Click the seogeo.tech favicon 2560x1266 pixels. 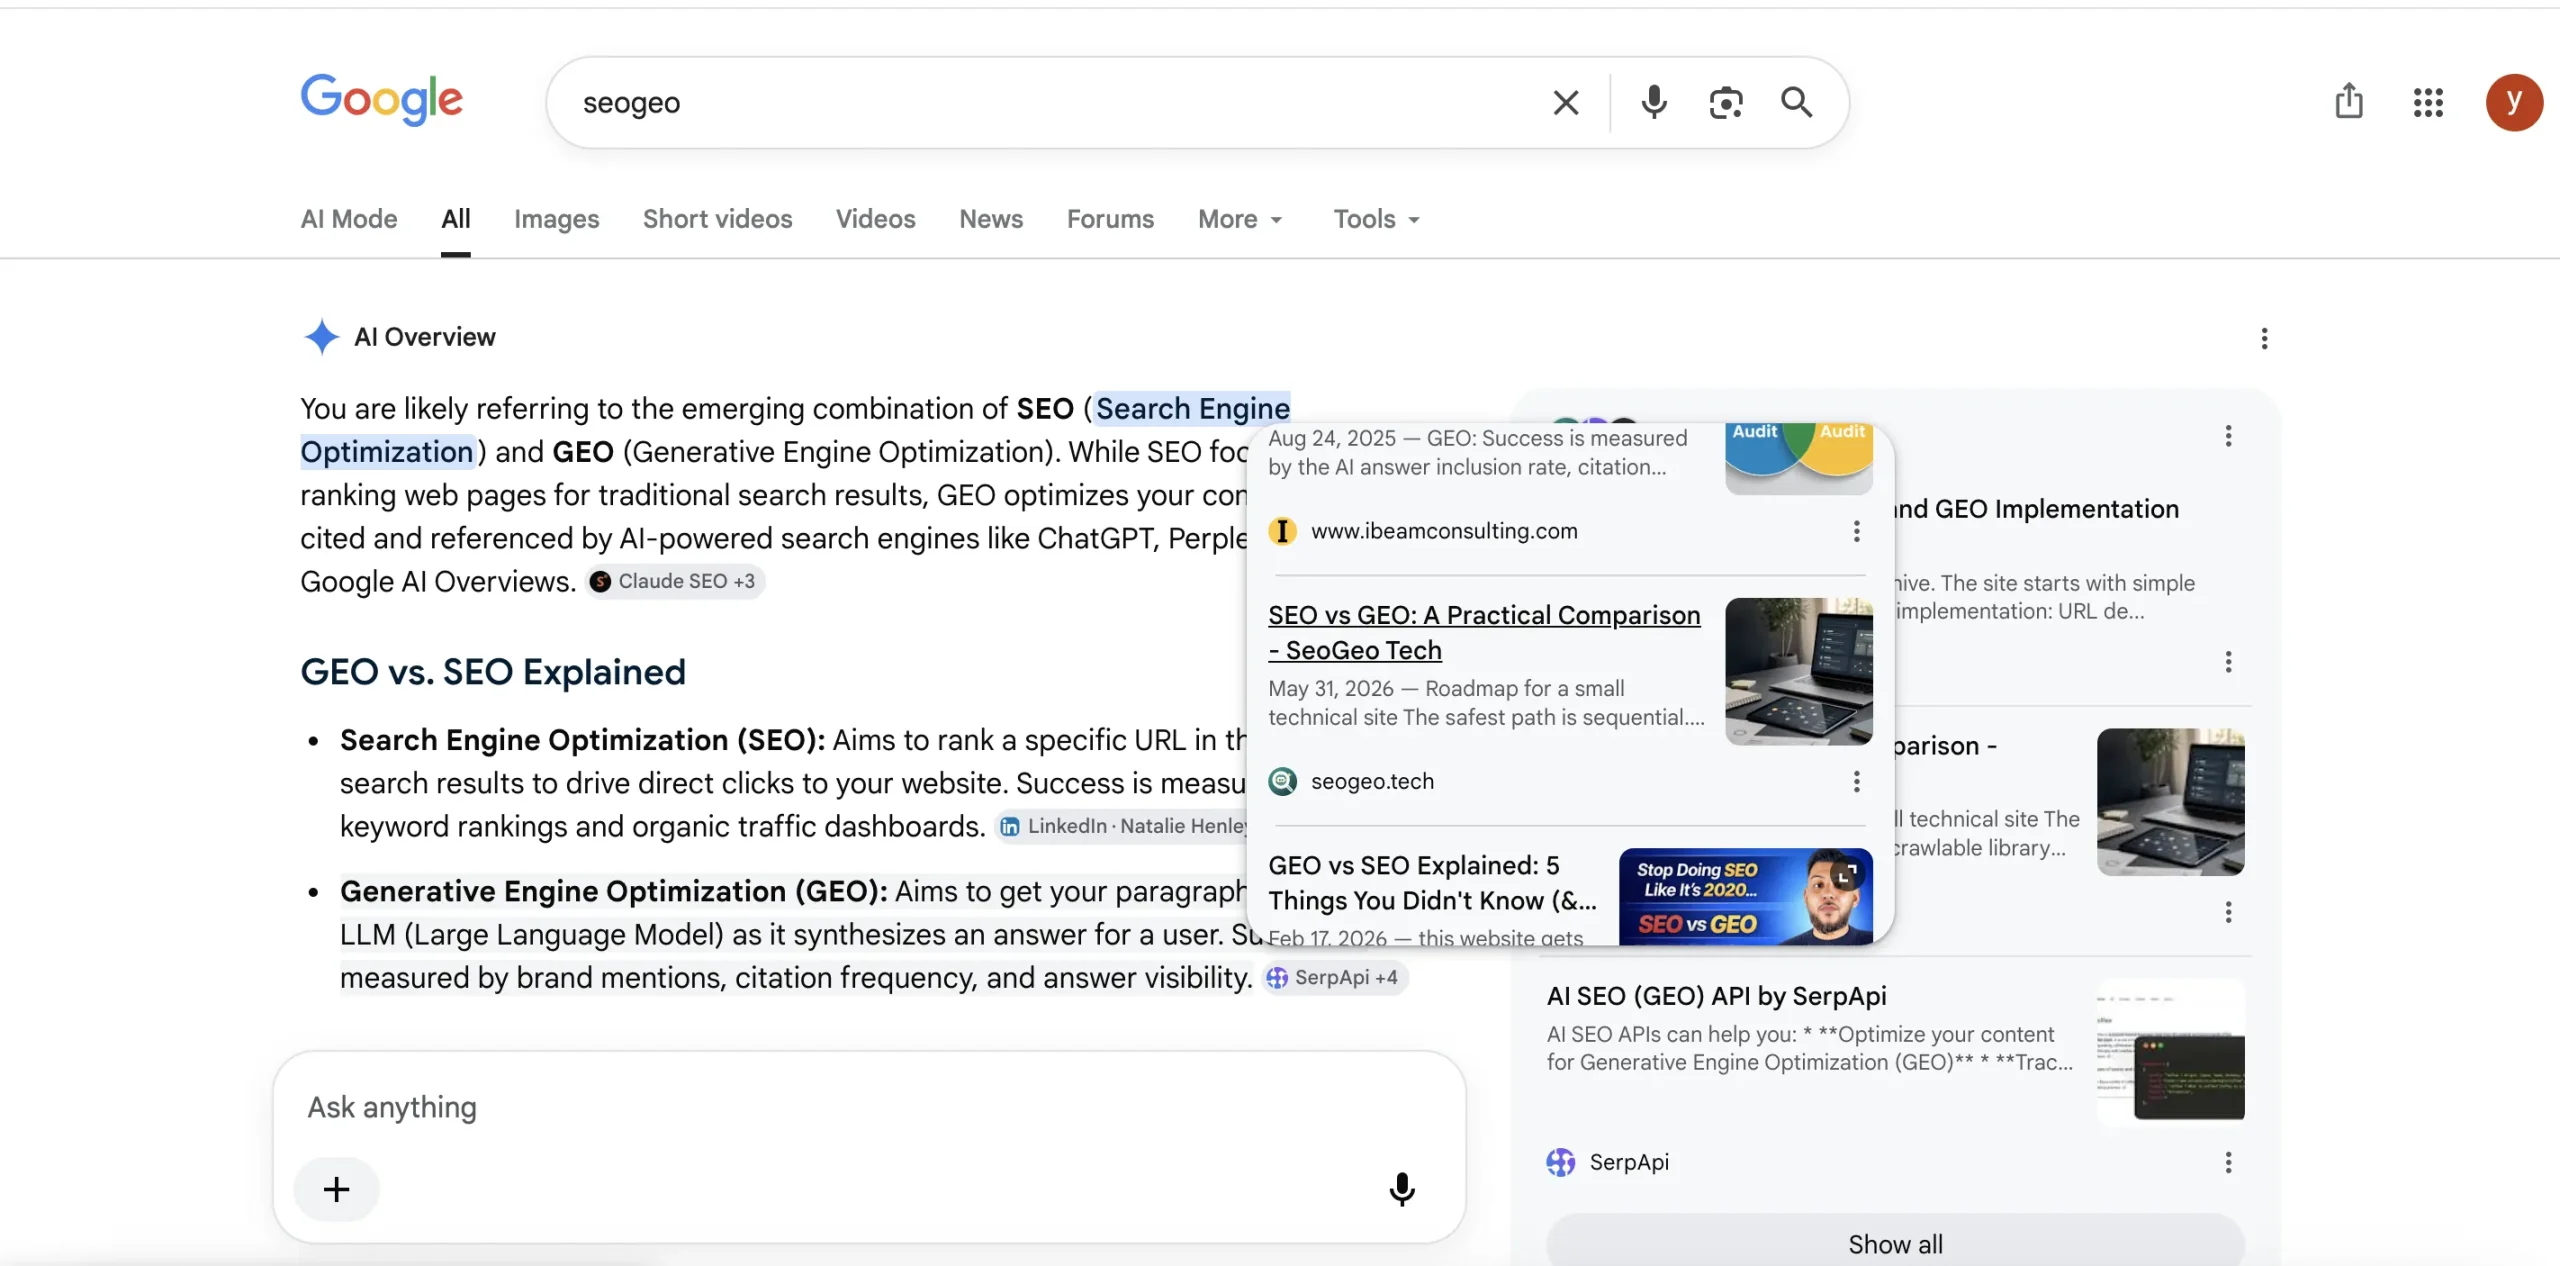point(1282,781)
